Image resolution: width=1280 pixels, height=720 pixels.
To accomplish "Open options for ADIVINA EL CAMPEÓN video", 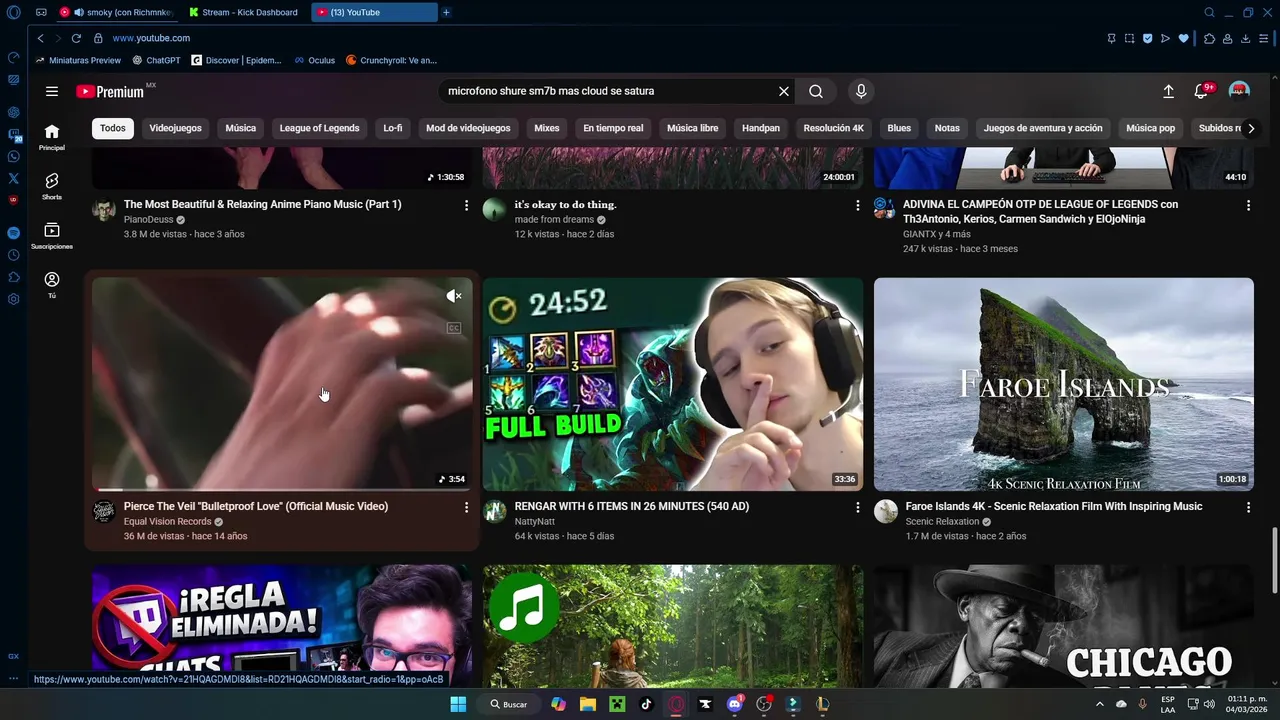I will click(x=1248, y=205).
